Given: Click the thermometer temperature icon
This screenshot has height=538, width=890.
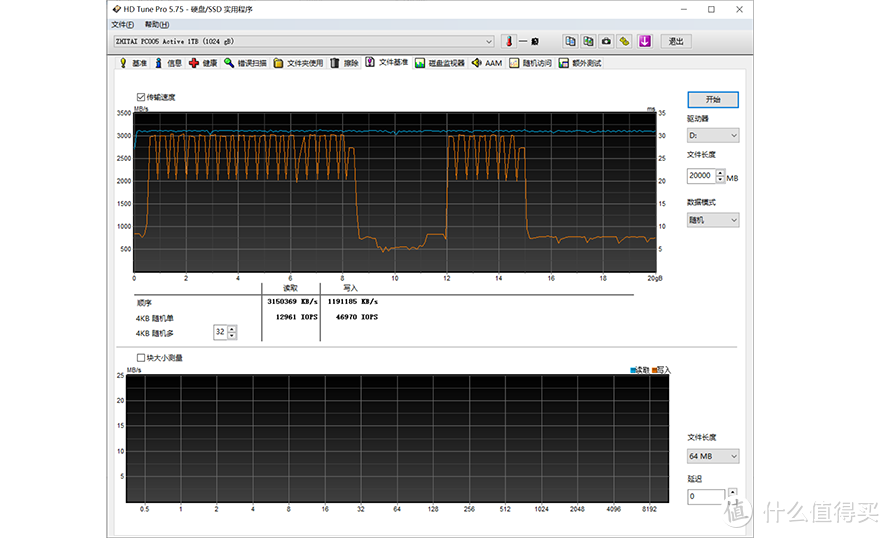Looking at the screenshot, I should [508, 41].
